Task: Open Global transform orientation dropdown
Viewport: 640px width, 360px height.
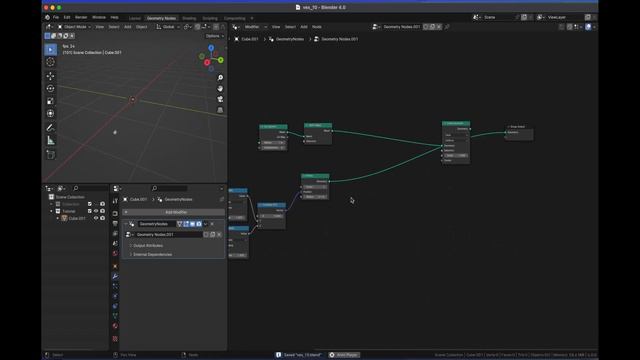Action: coord(168,27)
